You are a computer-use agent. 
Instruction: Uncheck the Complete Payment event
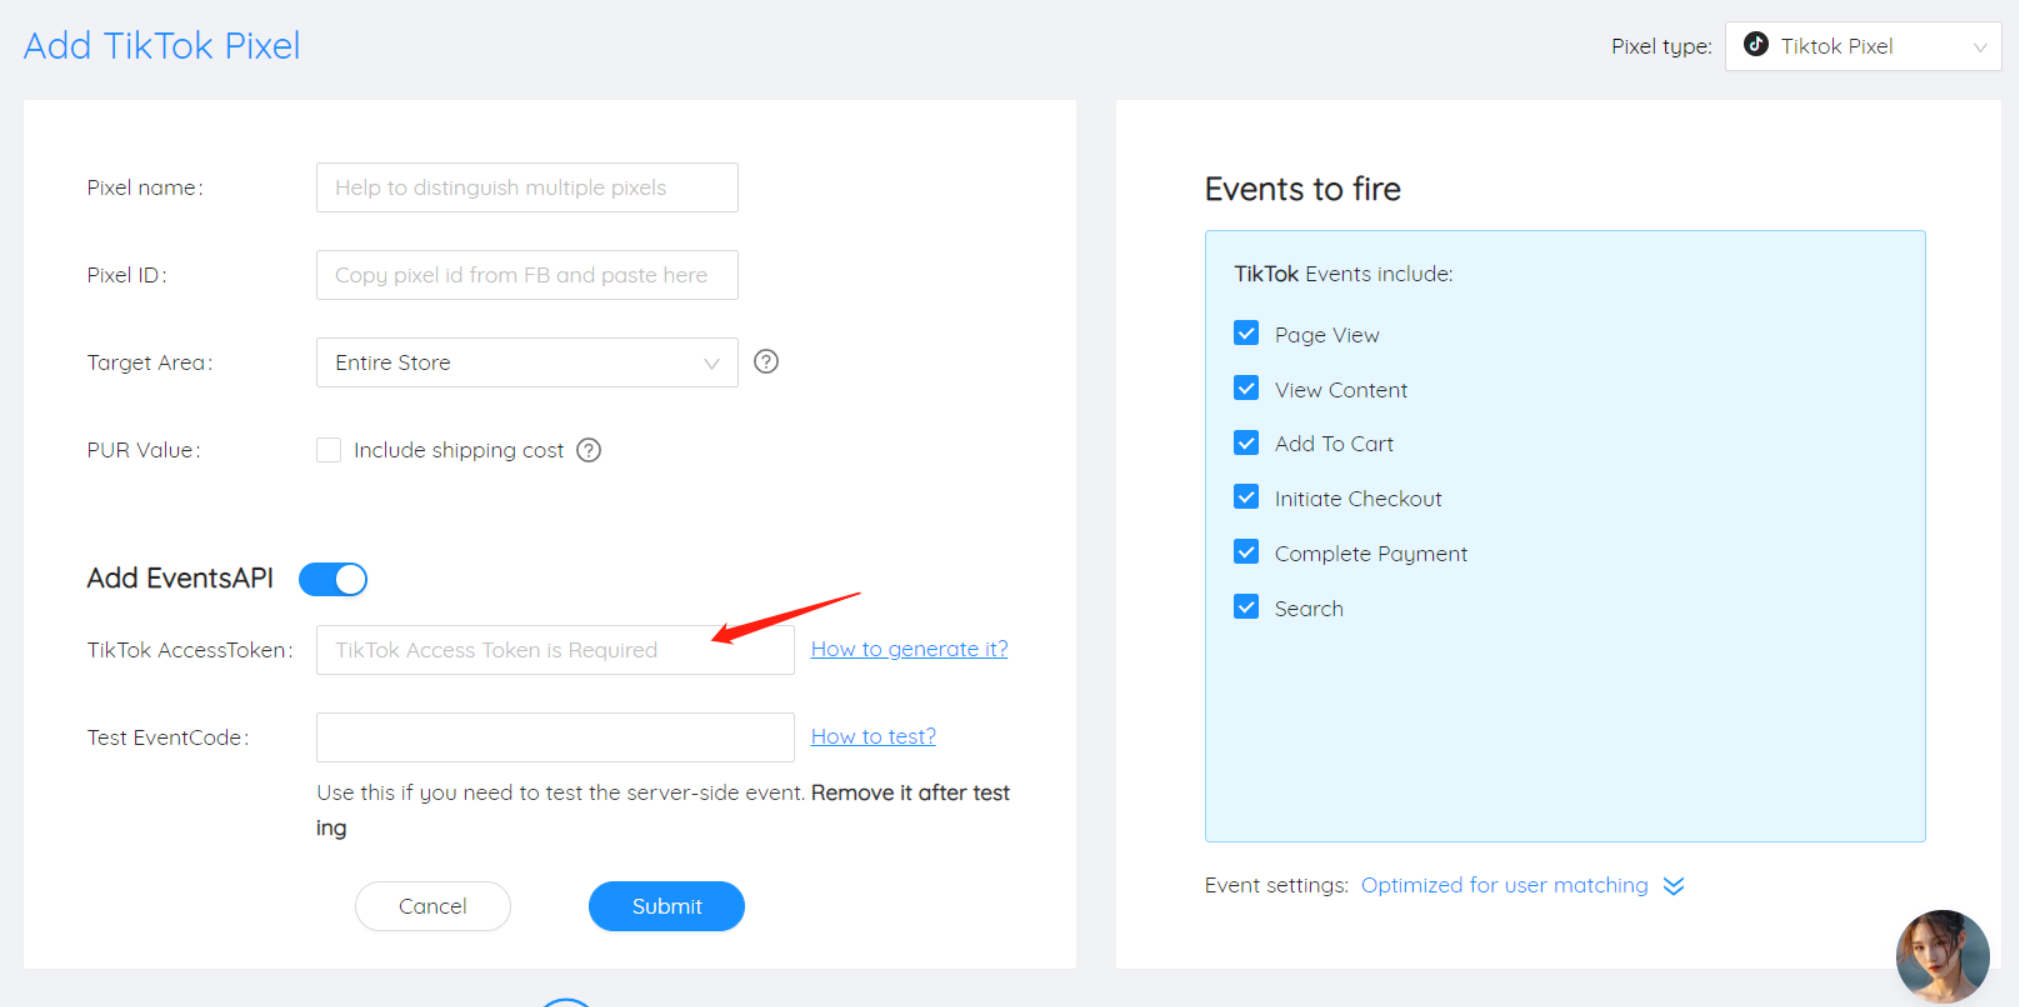[x=1246, y=552]
